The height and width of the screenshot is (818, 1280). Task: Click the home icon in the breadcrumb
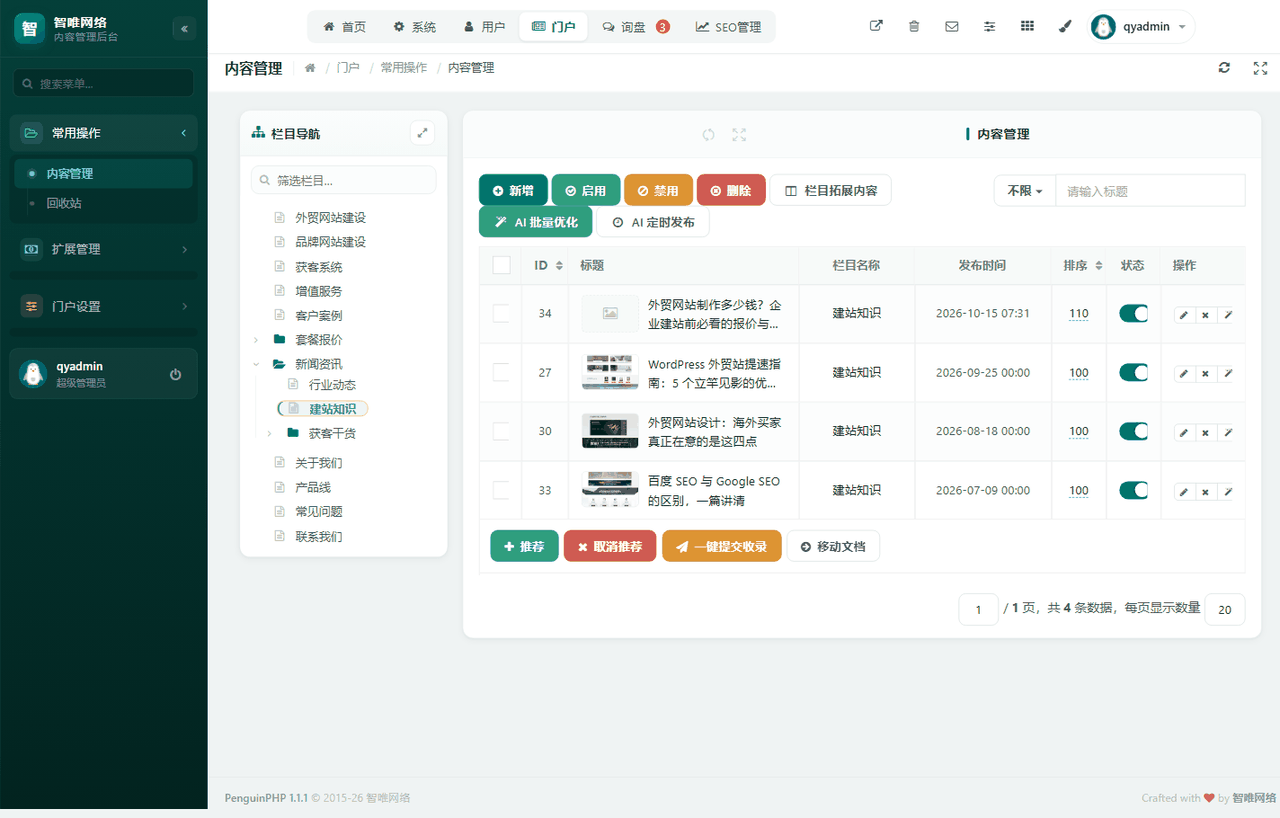click(x=310, y=68)
